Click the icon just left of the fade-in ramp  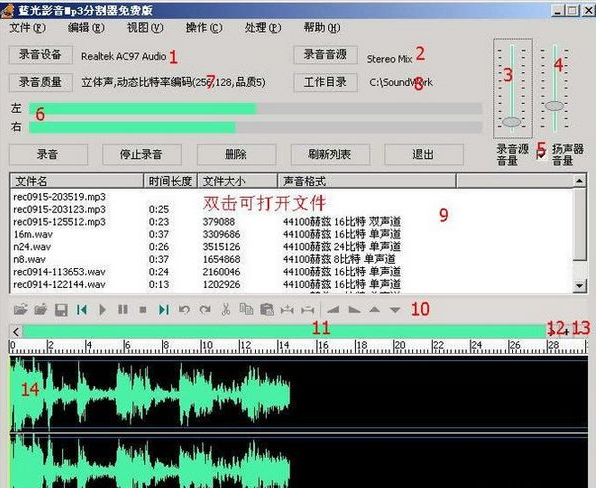308,310
